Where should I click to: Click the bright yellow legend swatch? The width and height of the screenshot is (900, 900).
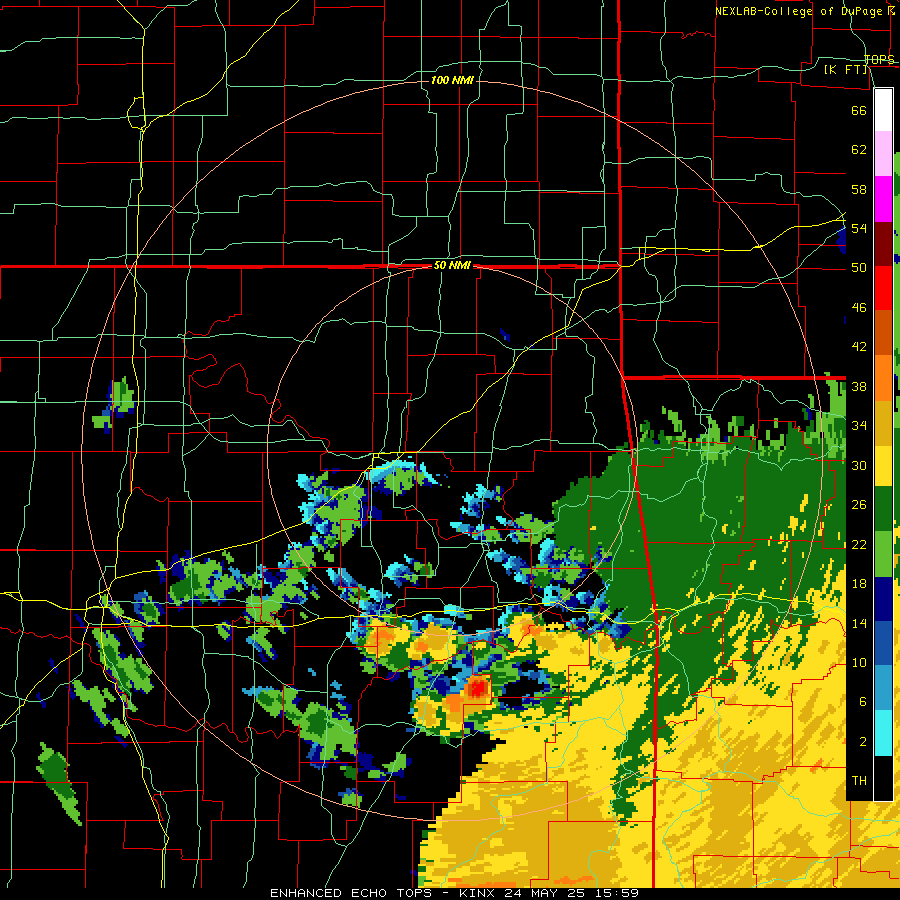click(883, 465)
